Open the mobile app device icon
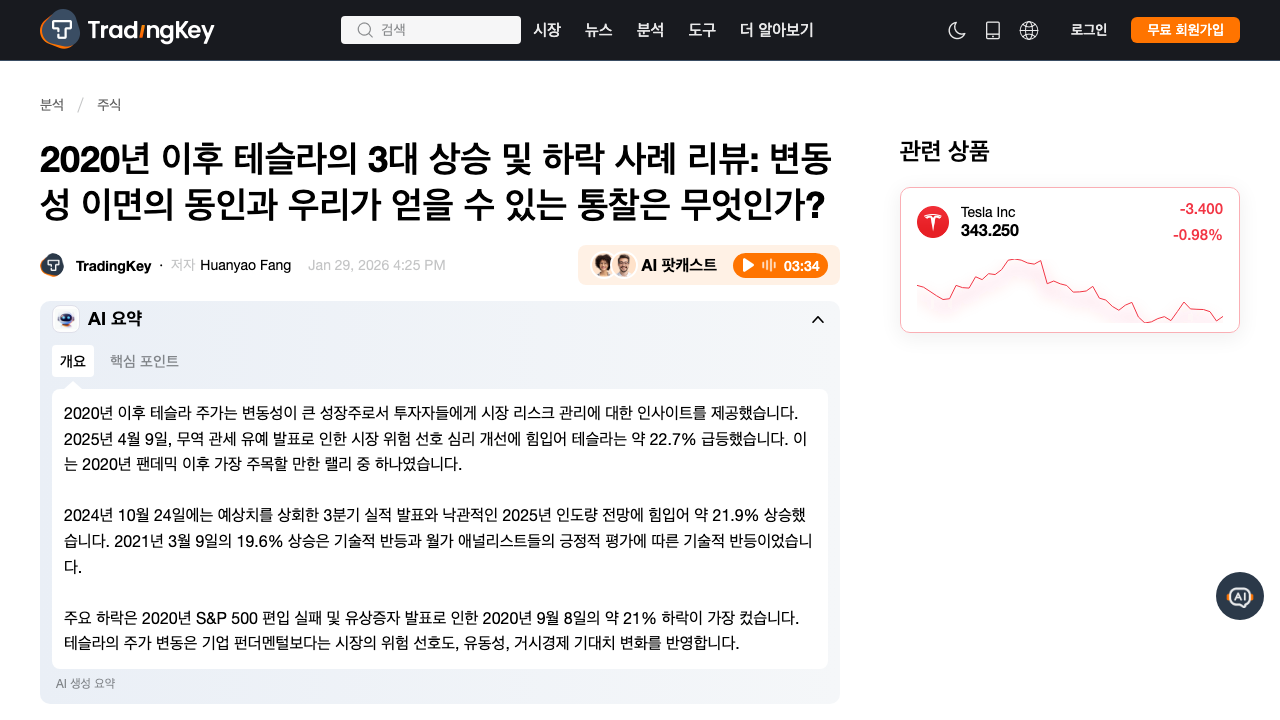Viewport: 1280px width, 720px height. 993,30
